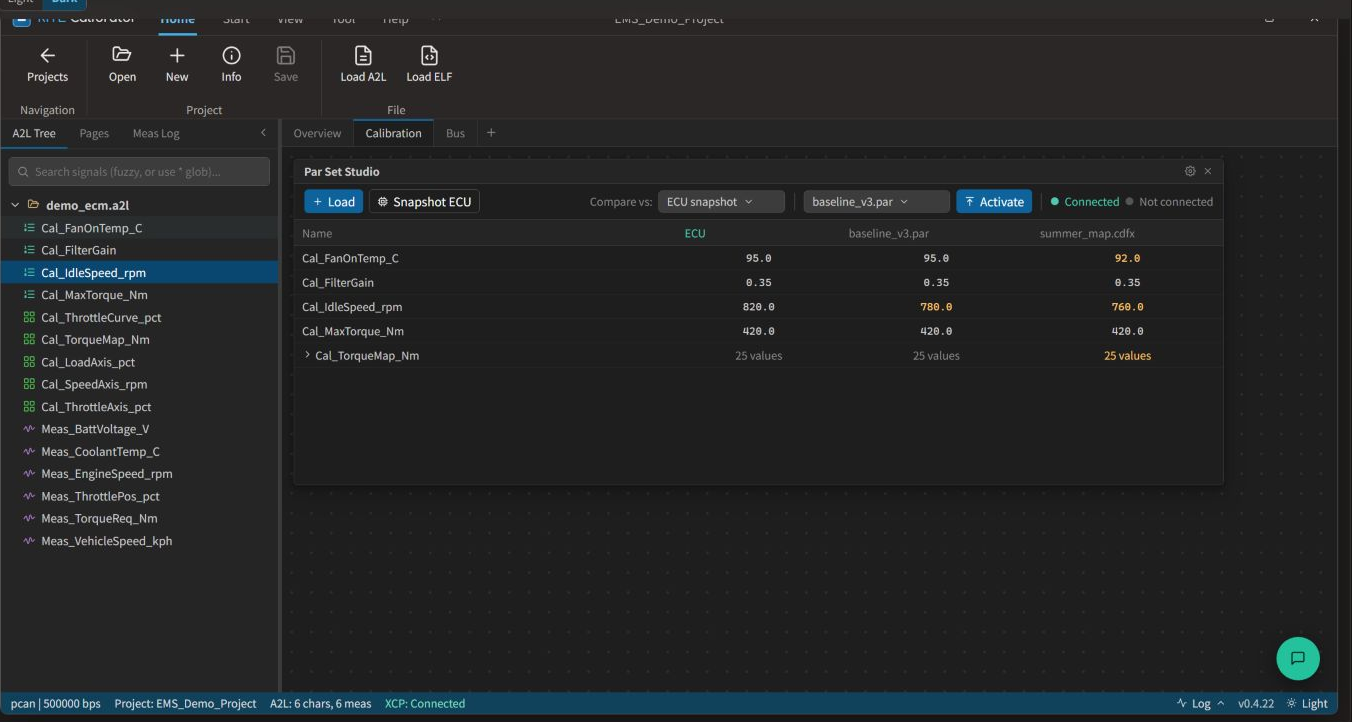Screen dimensions: 1352x722
Task: Select Cal_ThrottleCurve_pct in the tree
Action: (139, 317)
